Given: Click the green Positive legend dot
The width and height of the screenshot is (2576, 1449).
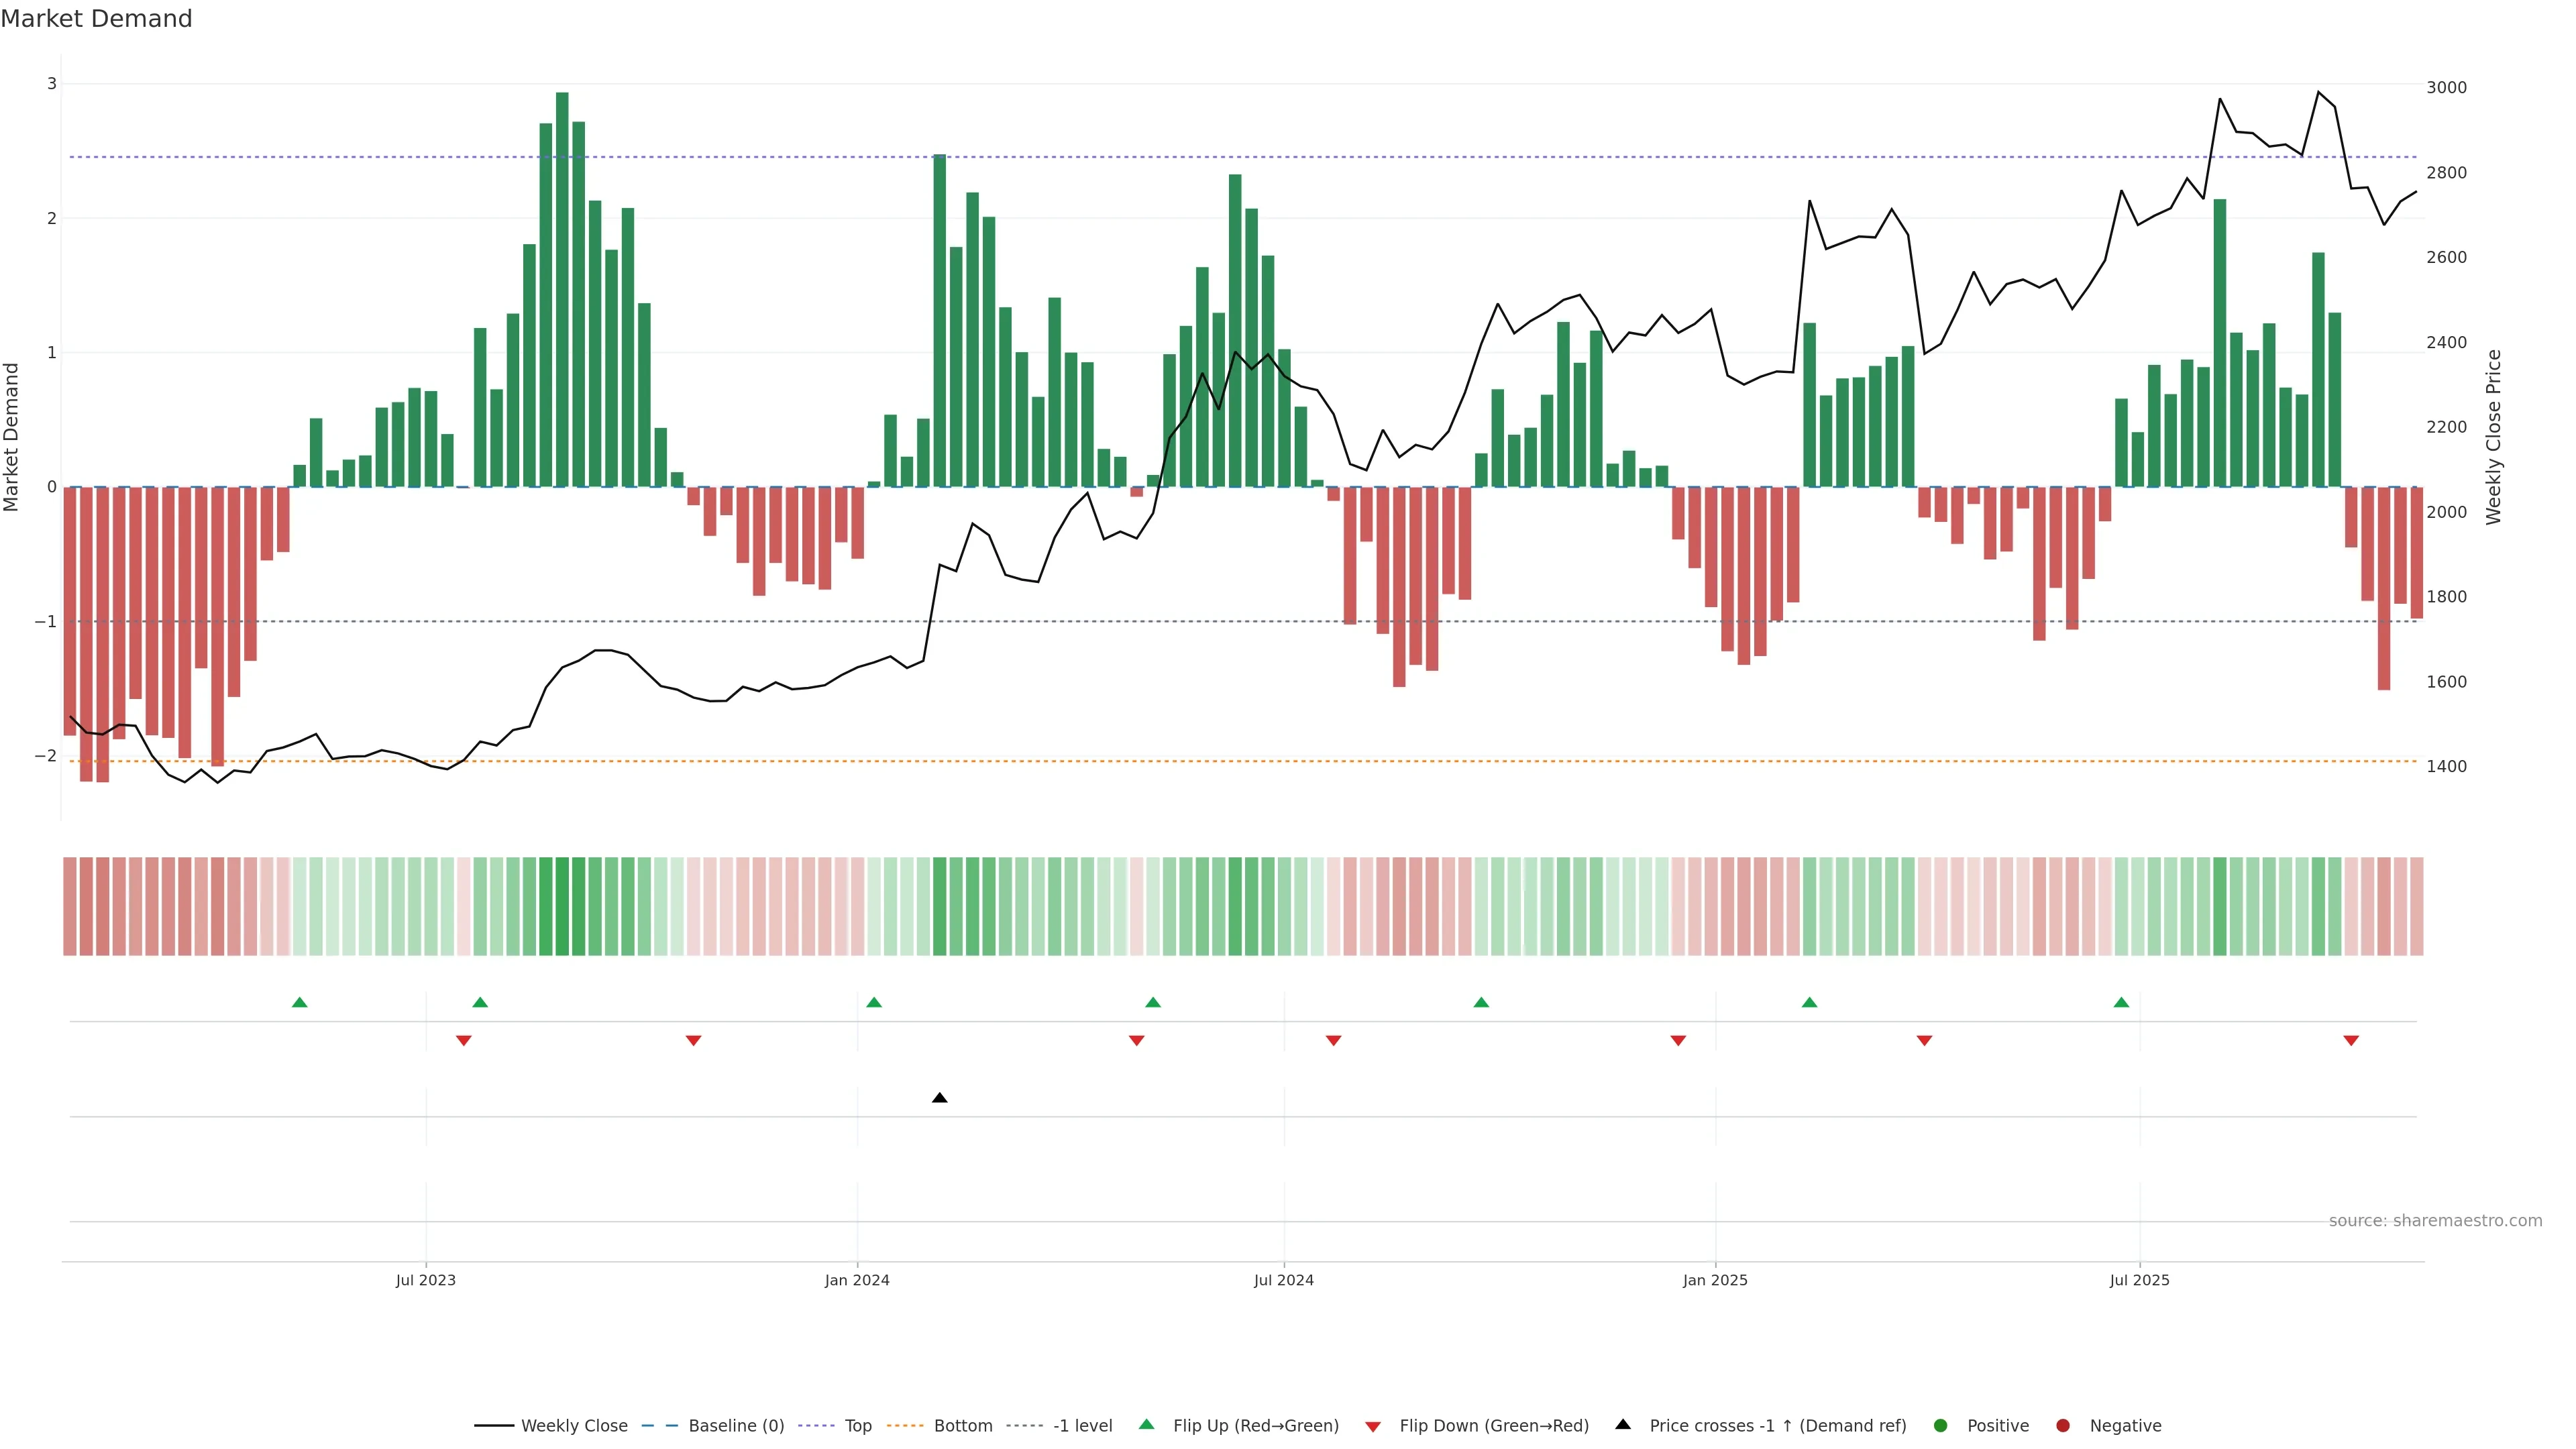Looking at the screenshot, I should (1941, 1425).
